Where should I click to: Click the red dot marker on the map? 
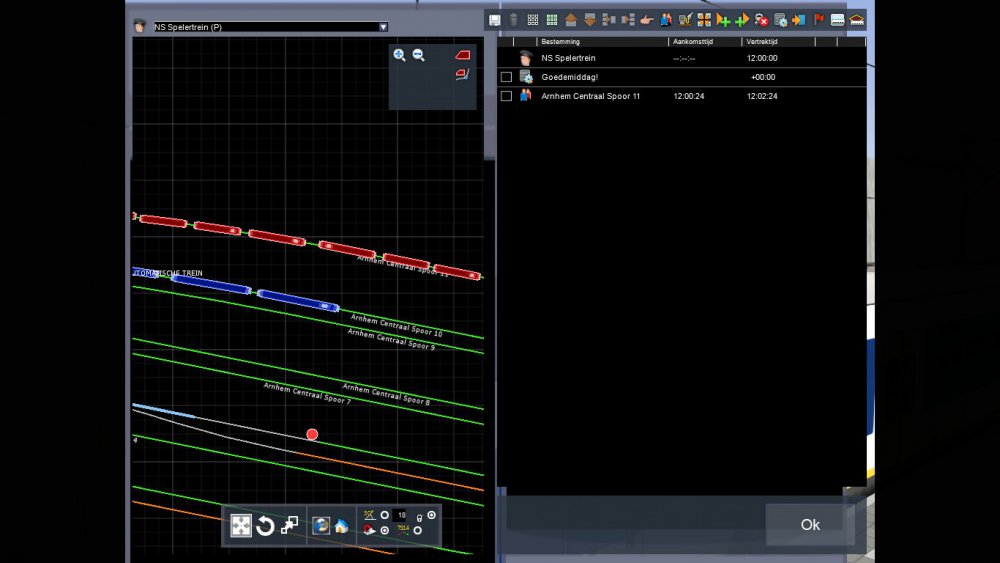coord(312,434)
